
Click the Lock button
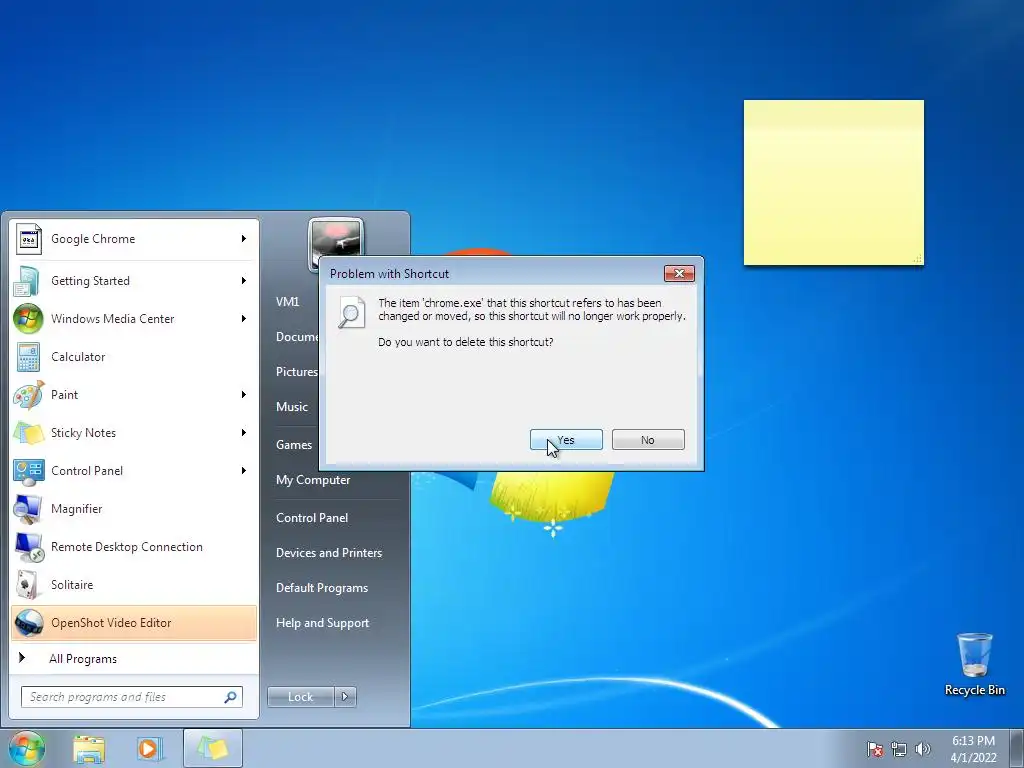click(x=300, y=697)
